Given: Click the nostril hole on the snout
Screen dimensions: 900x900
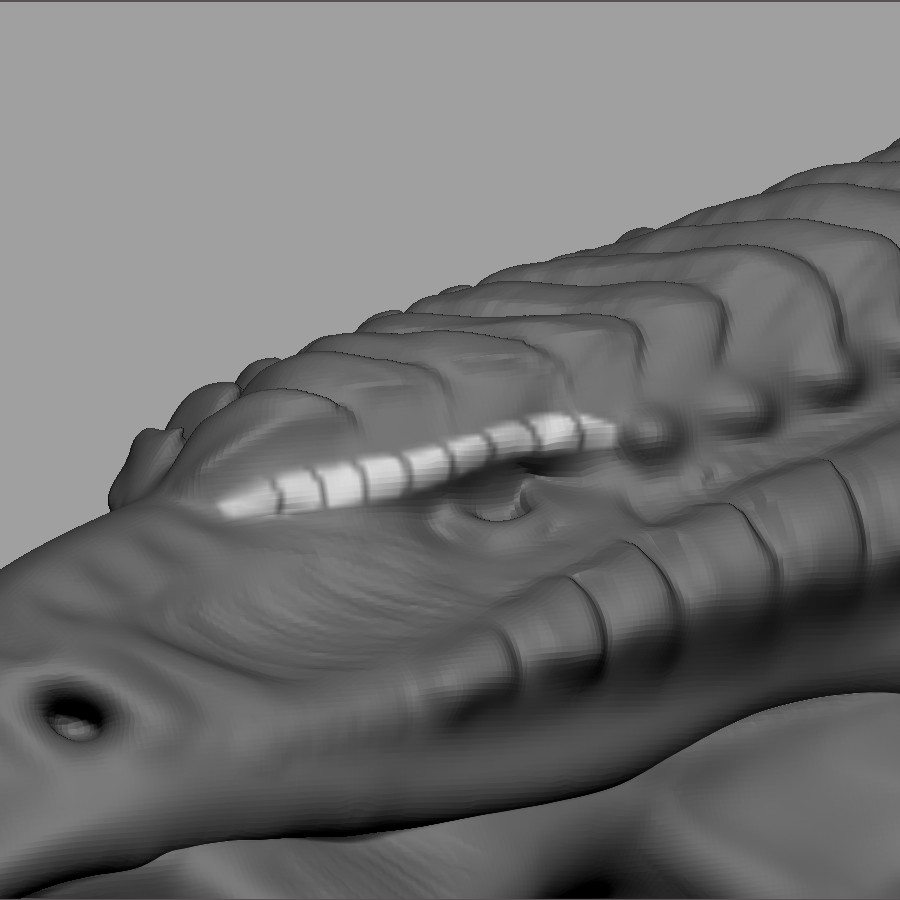Looking at the screenshot, I should (x=72, y=713).
